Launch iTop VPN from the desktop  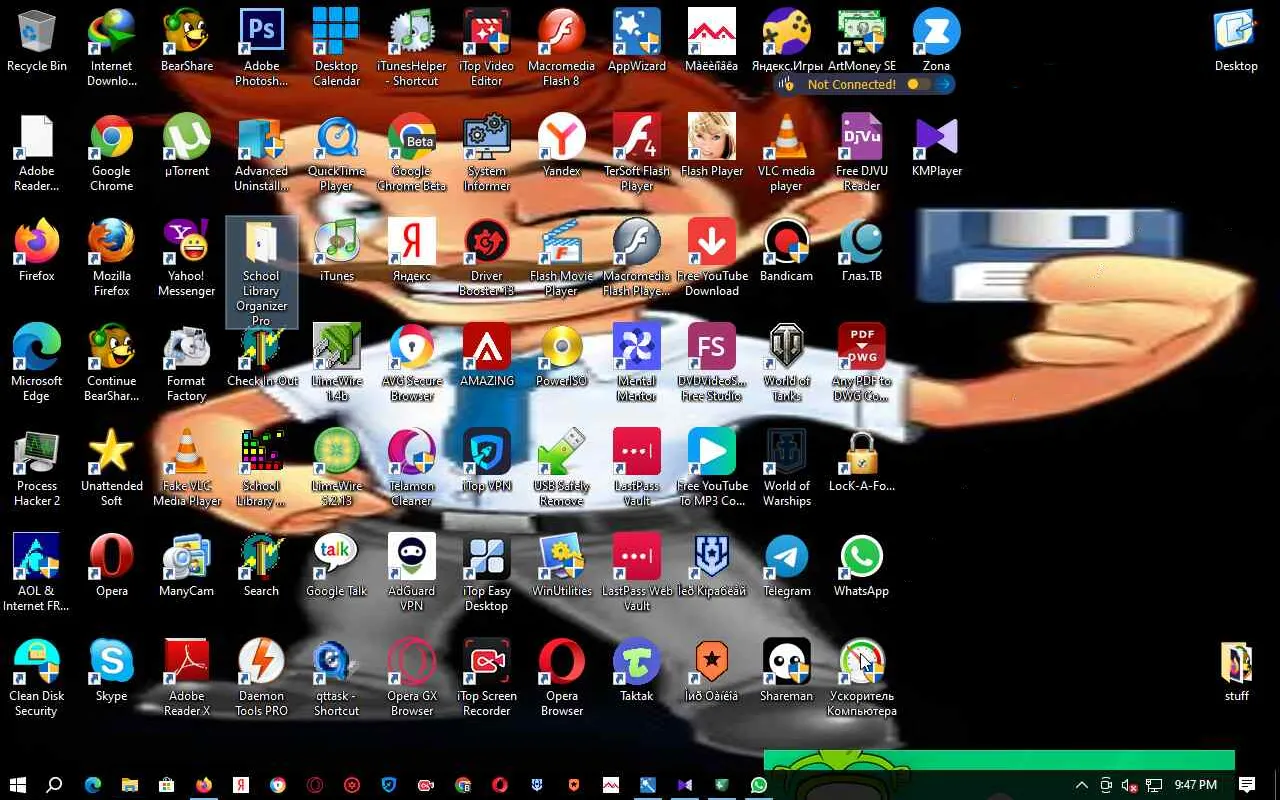click(486, 461)
